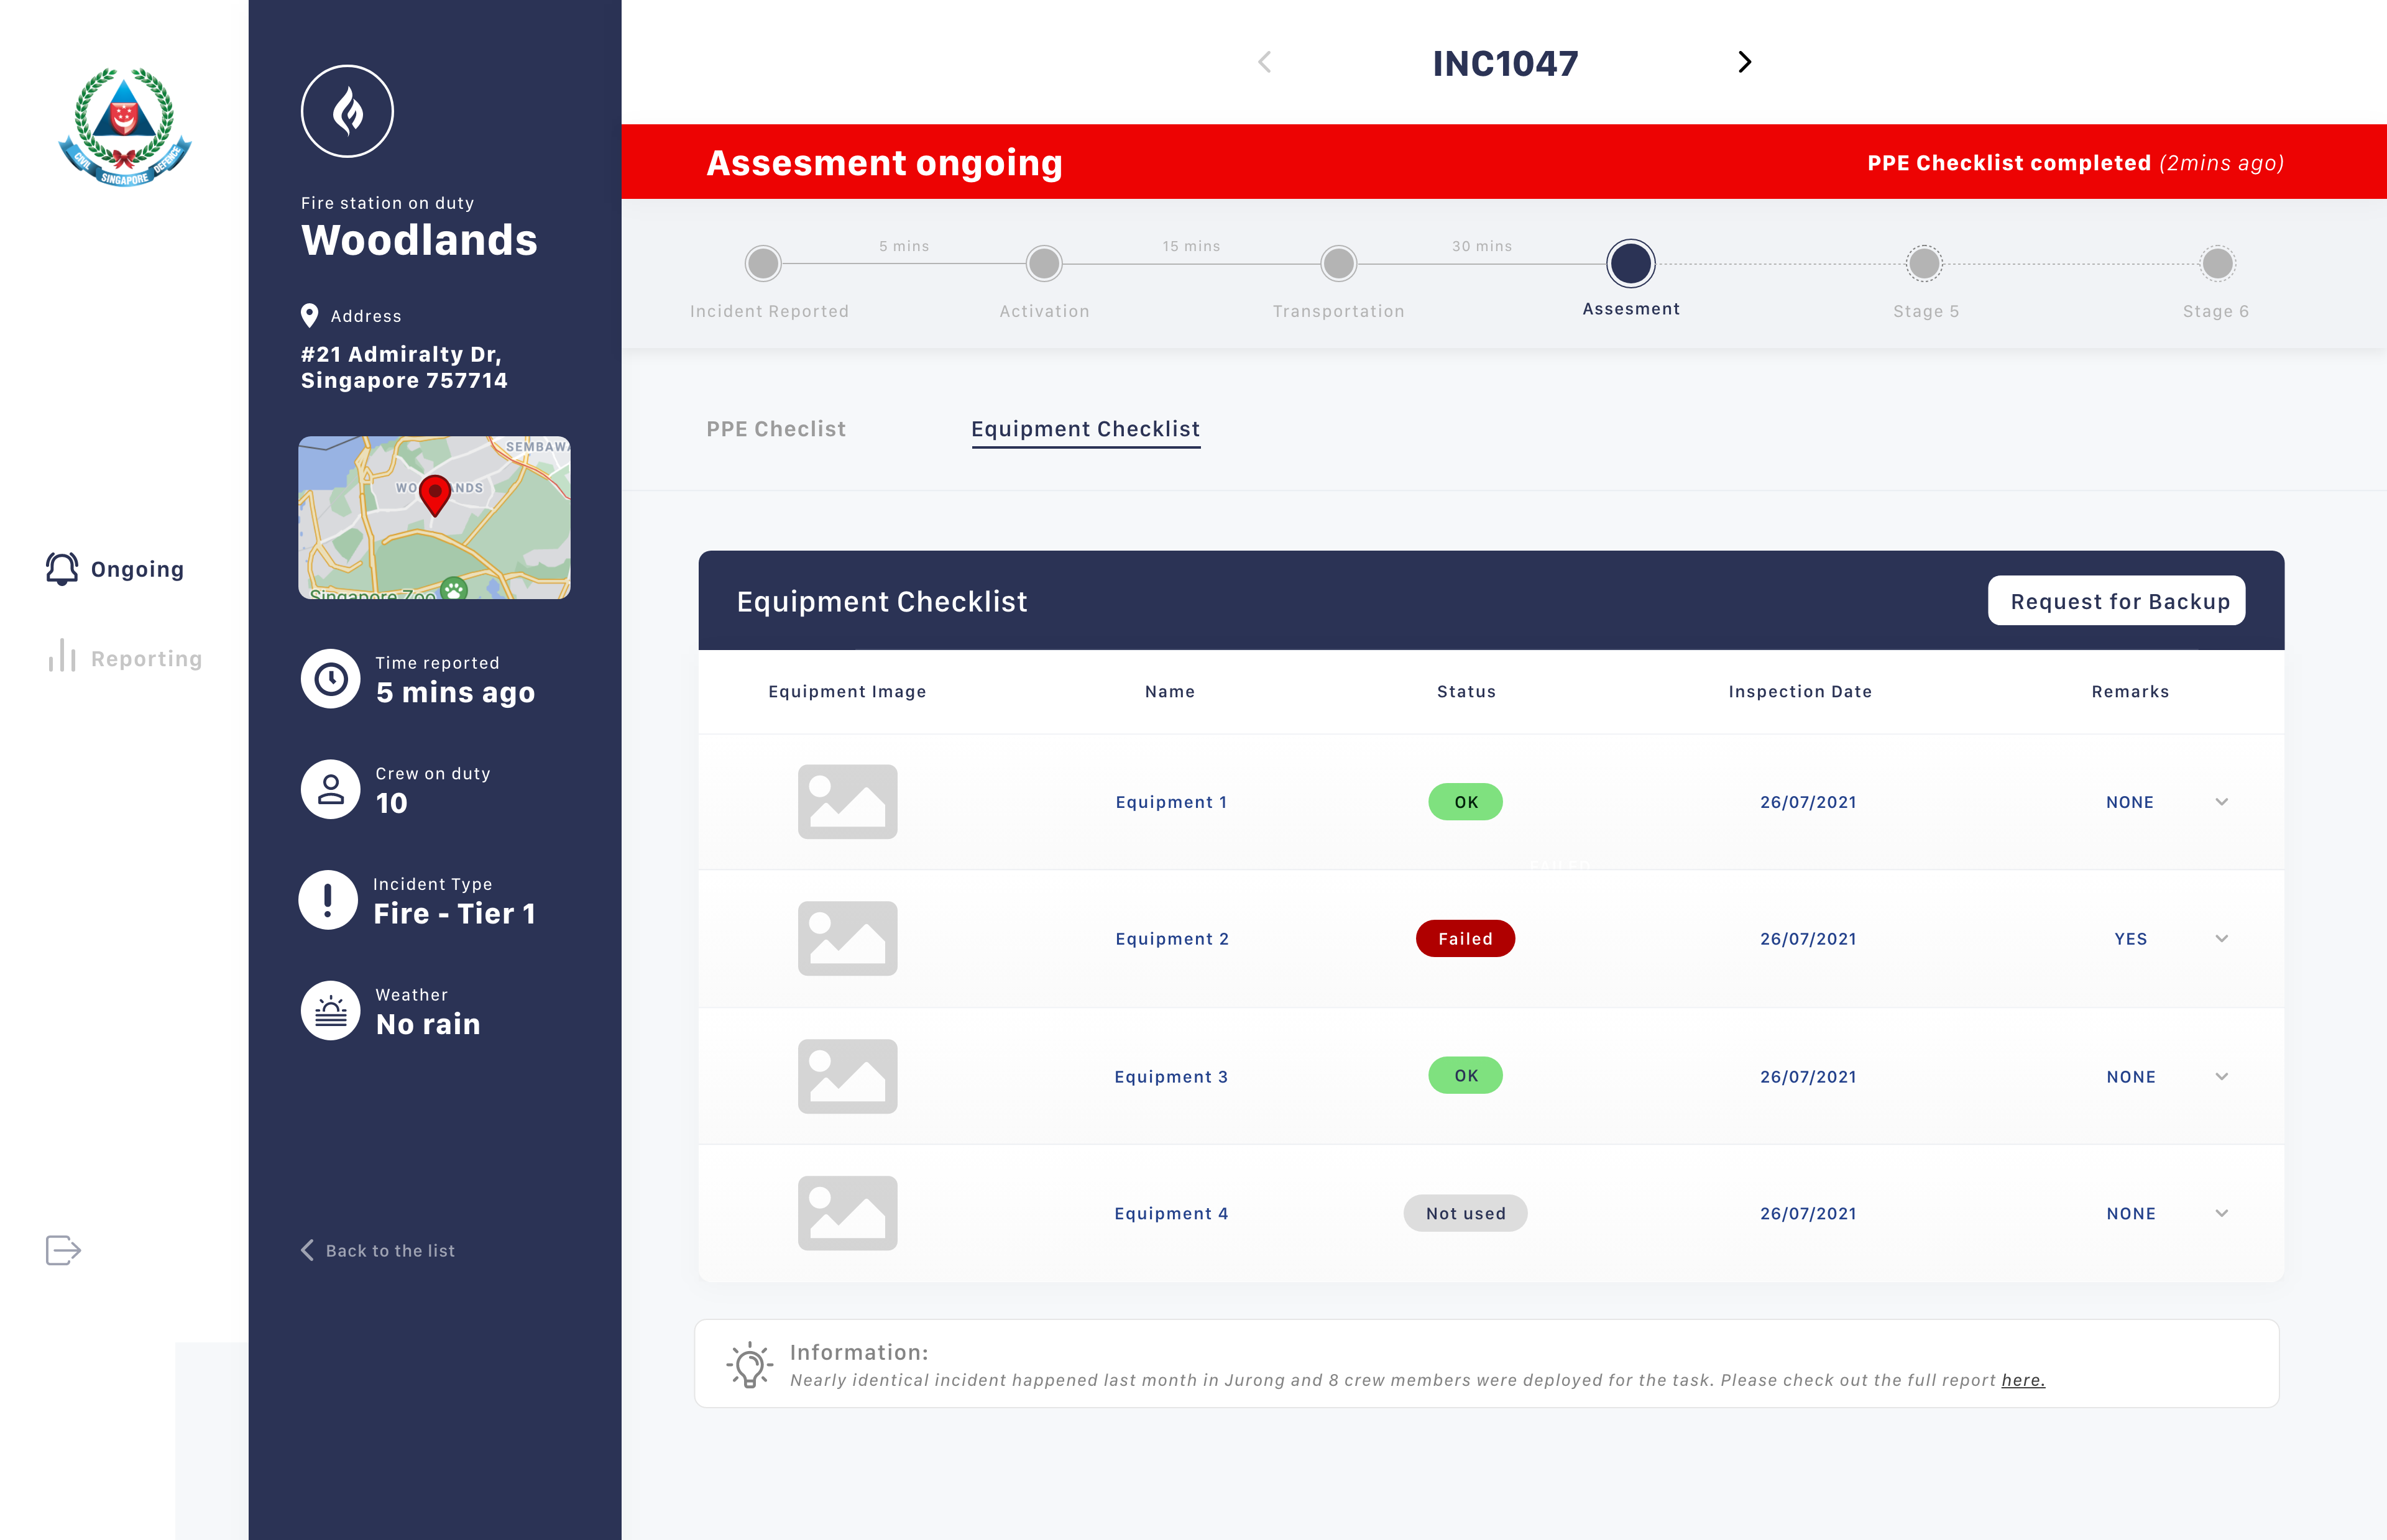Click the Ongoing bell icon
This screenshot has width=2387, height=1540.
[x=62, y=569]
